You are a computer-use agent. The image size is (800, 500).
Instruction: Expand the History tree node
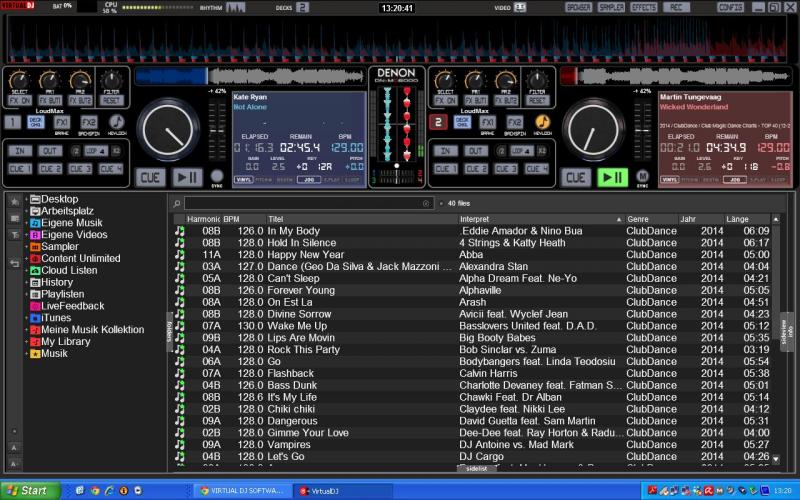(x=27, y=282)
